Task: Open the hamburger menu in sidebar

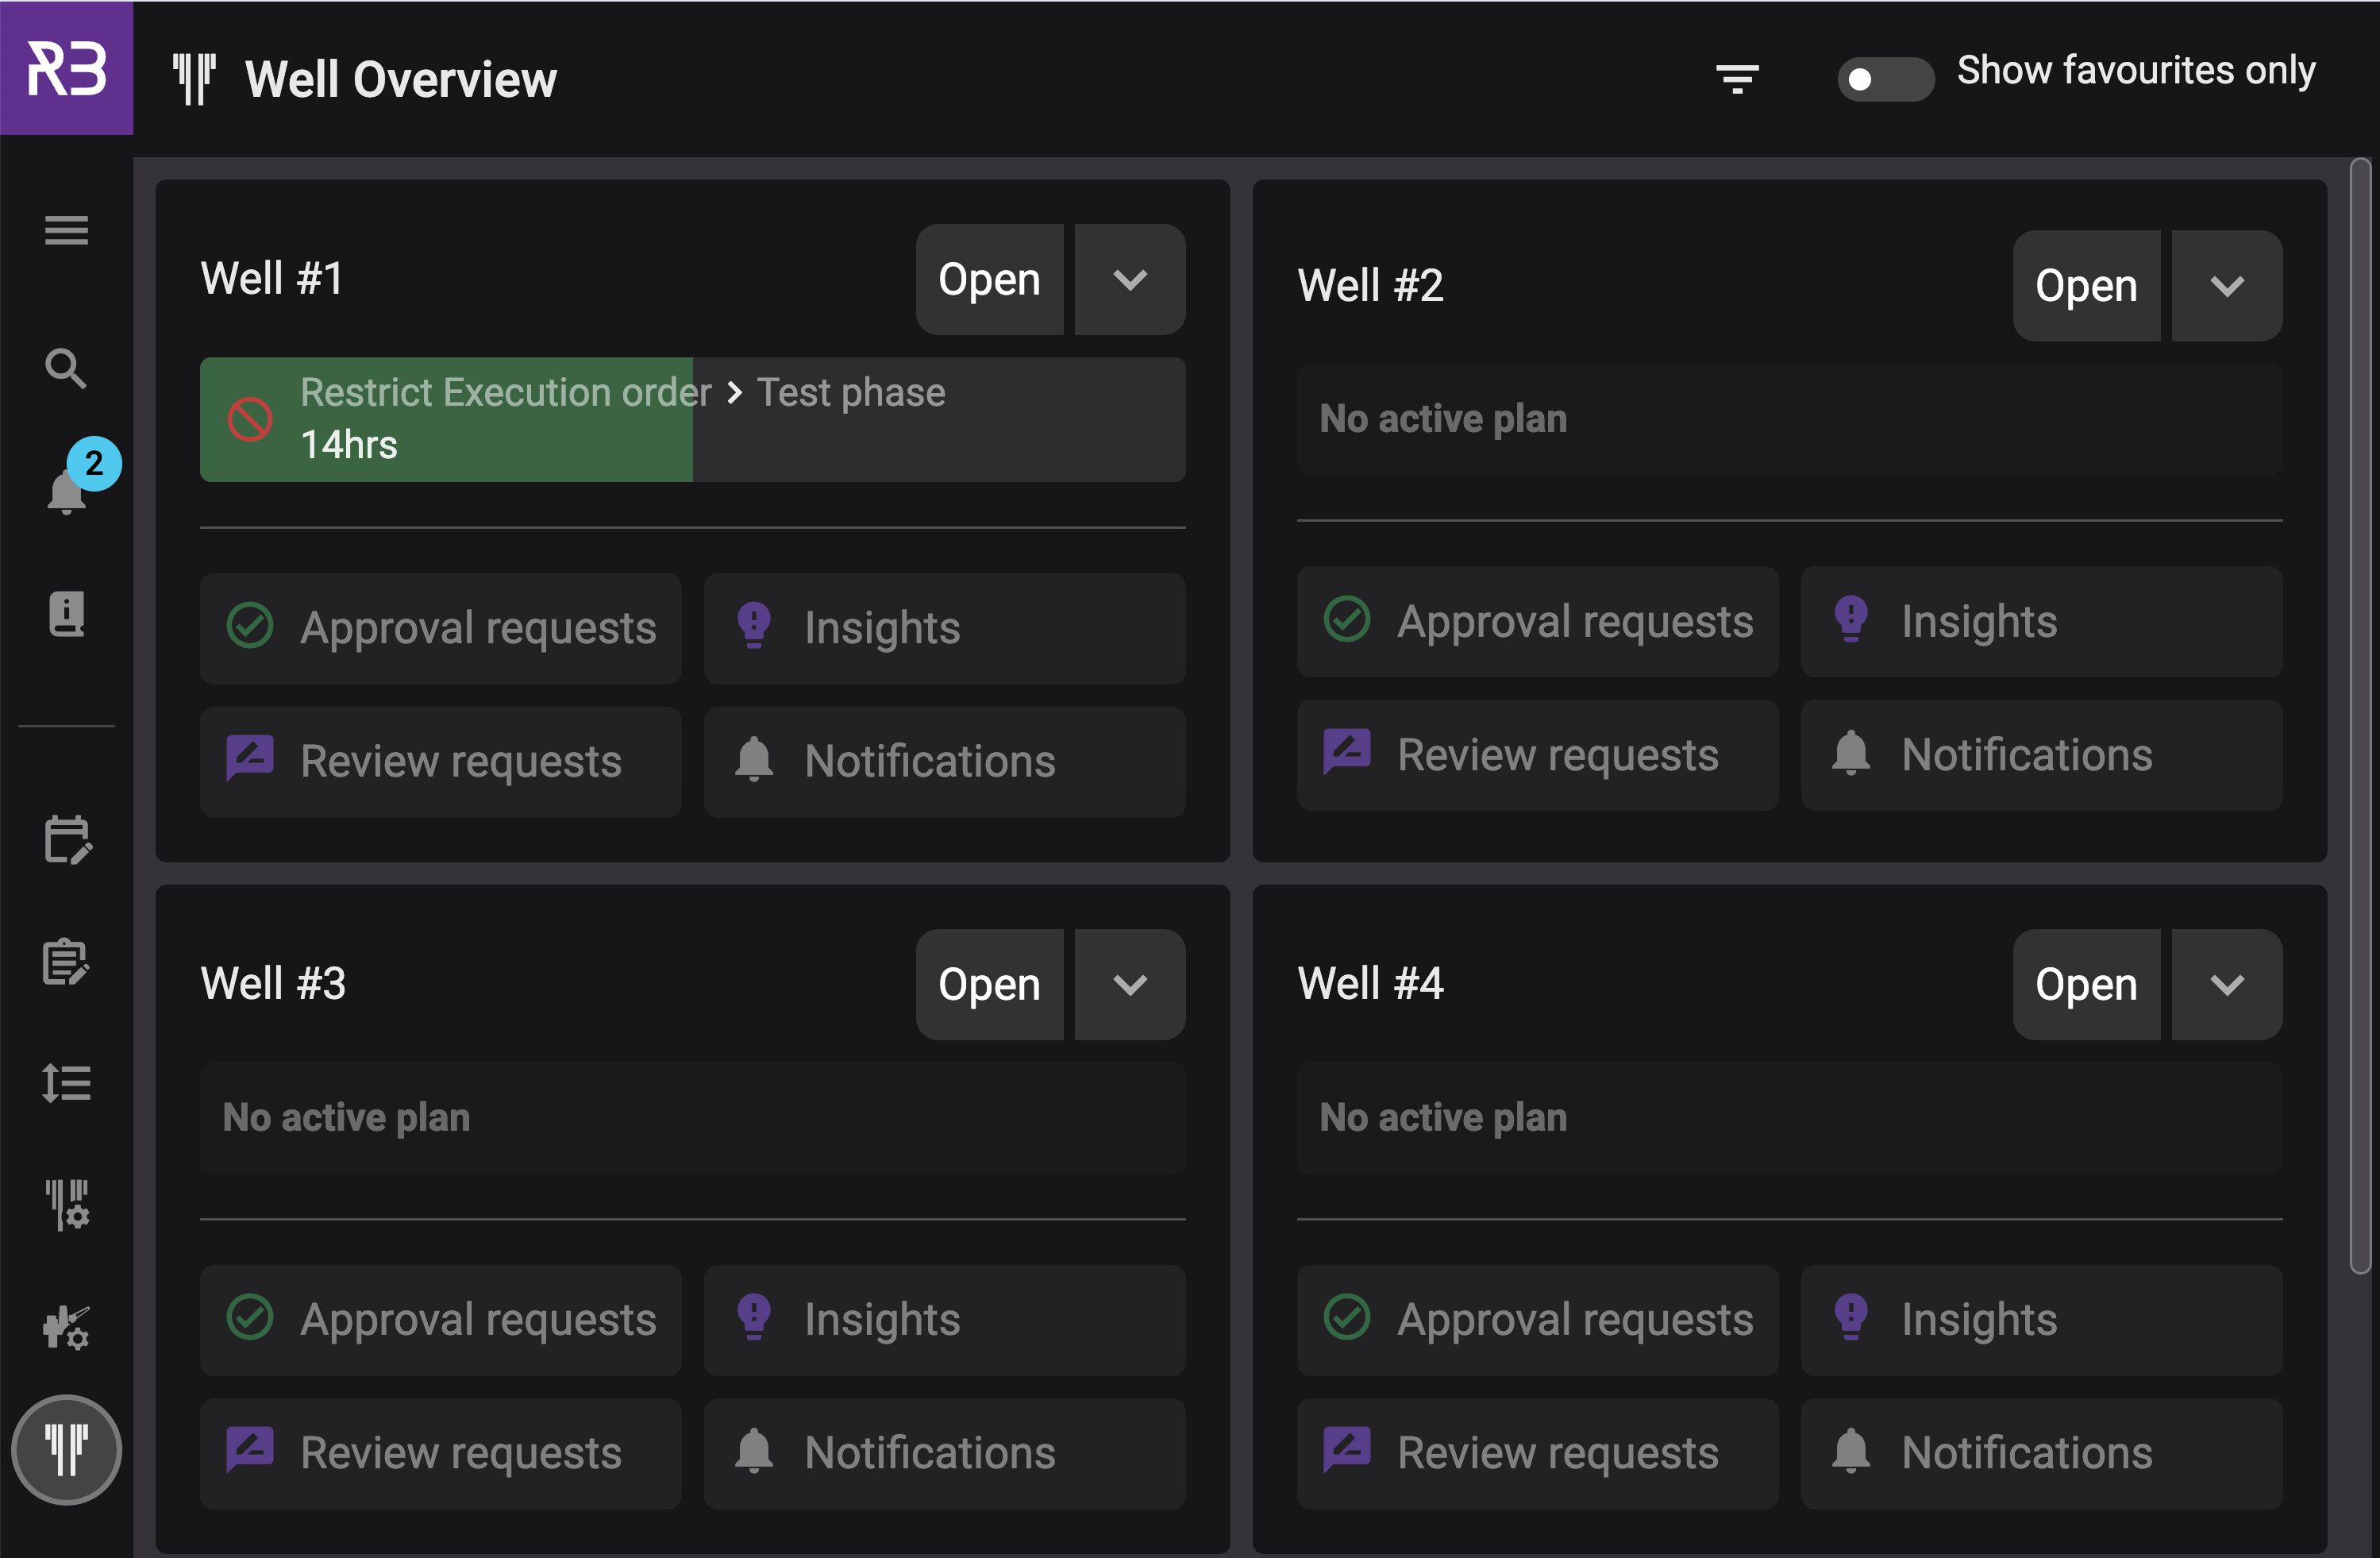Action: click(66, 230)
